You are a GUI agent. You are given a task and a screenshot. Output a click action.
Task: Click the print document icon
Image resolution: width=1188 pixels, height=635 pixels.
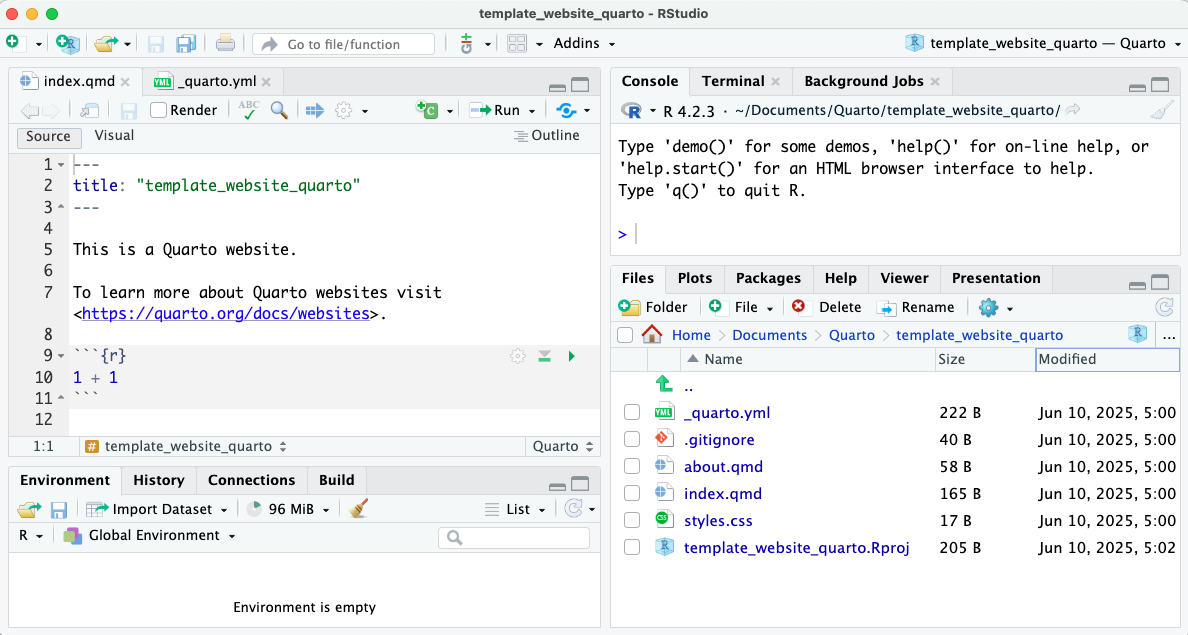225,43
